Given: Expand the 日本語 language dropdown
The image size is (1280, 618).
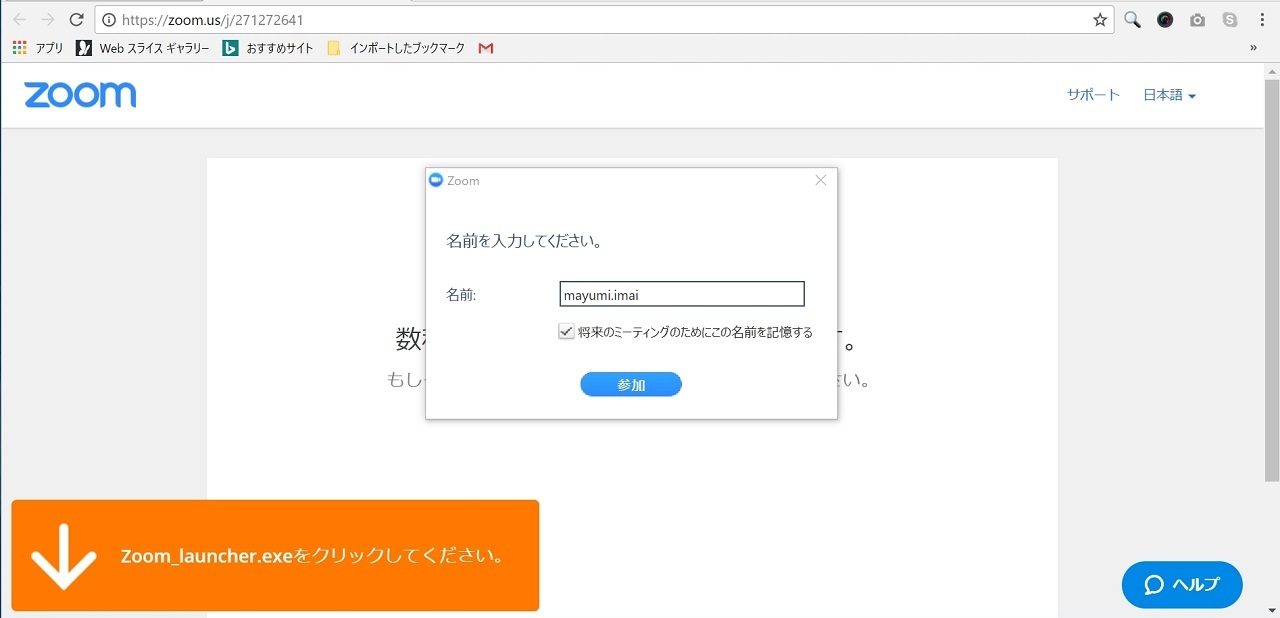Looking at the screenshot, I should point(1170,95).
